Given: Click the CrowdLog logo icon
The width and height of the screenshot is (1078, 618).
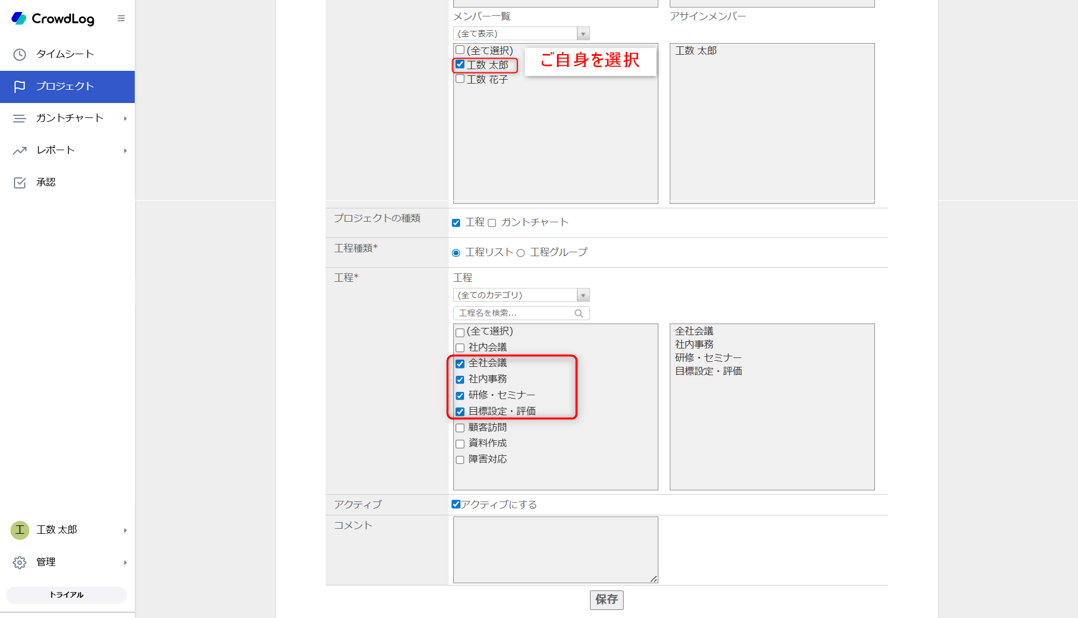Looking at the screenshot, I should click(18, 19).
